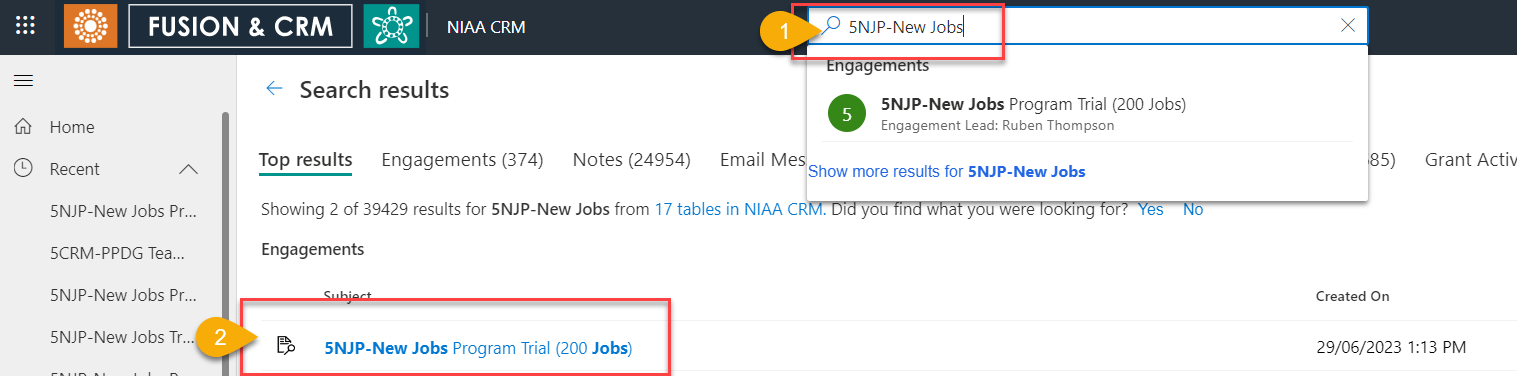Answer Yes to the feedback question
The width and height of the screenshot is (1517, 376).
(1151, 209)
